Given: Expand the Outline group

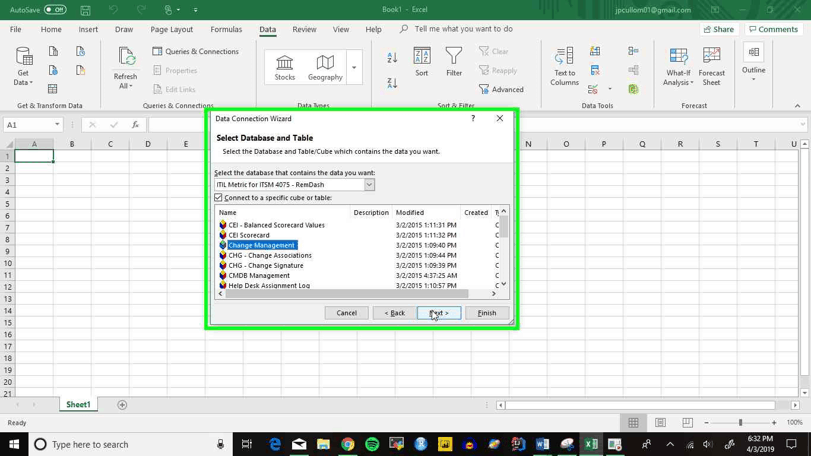Looking at the screenshot, I should point(753,63).
